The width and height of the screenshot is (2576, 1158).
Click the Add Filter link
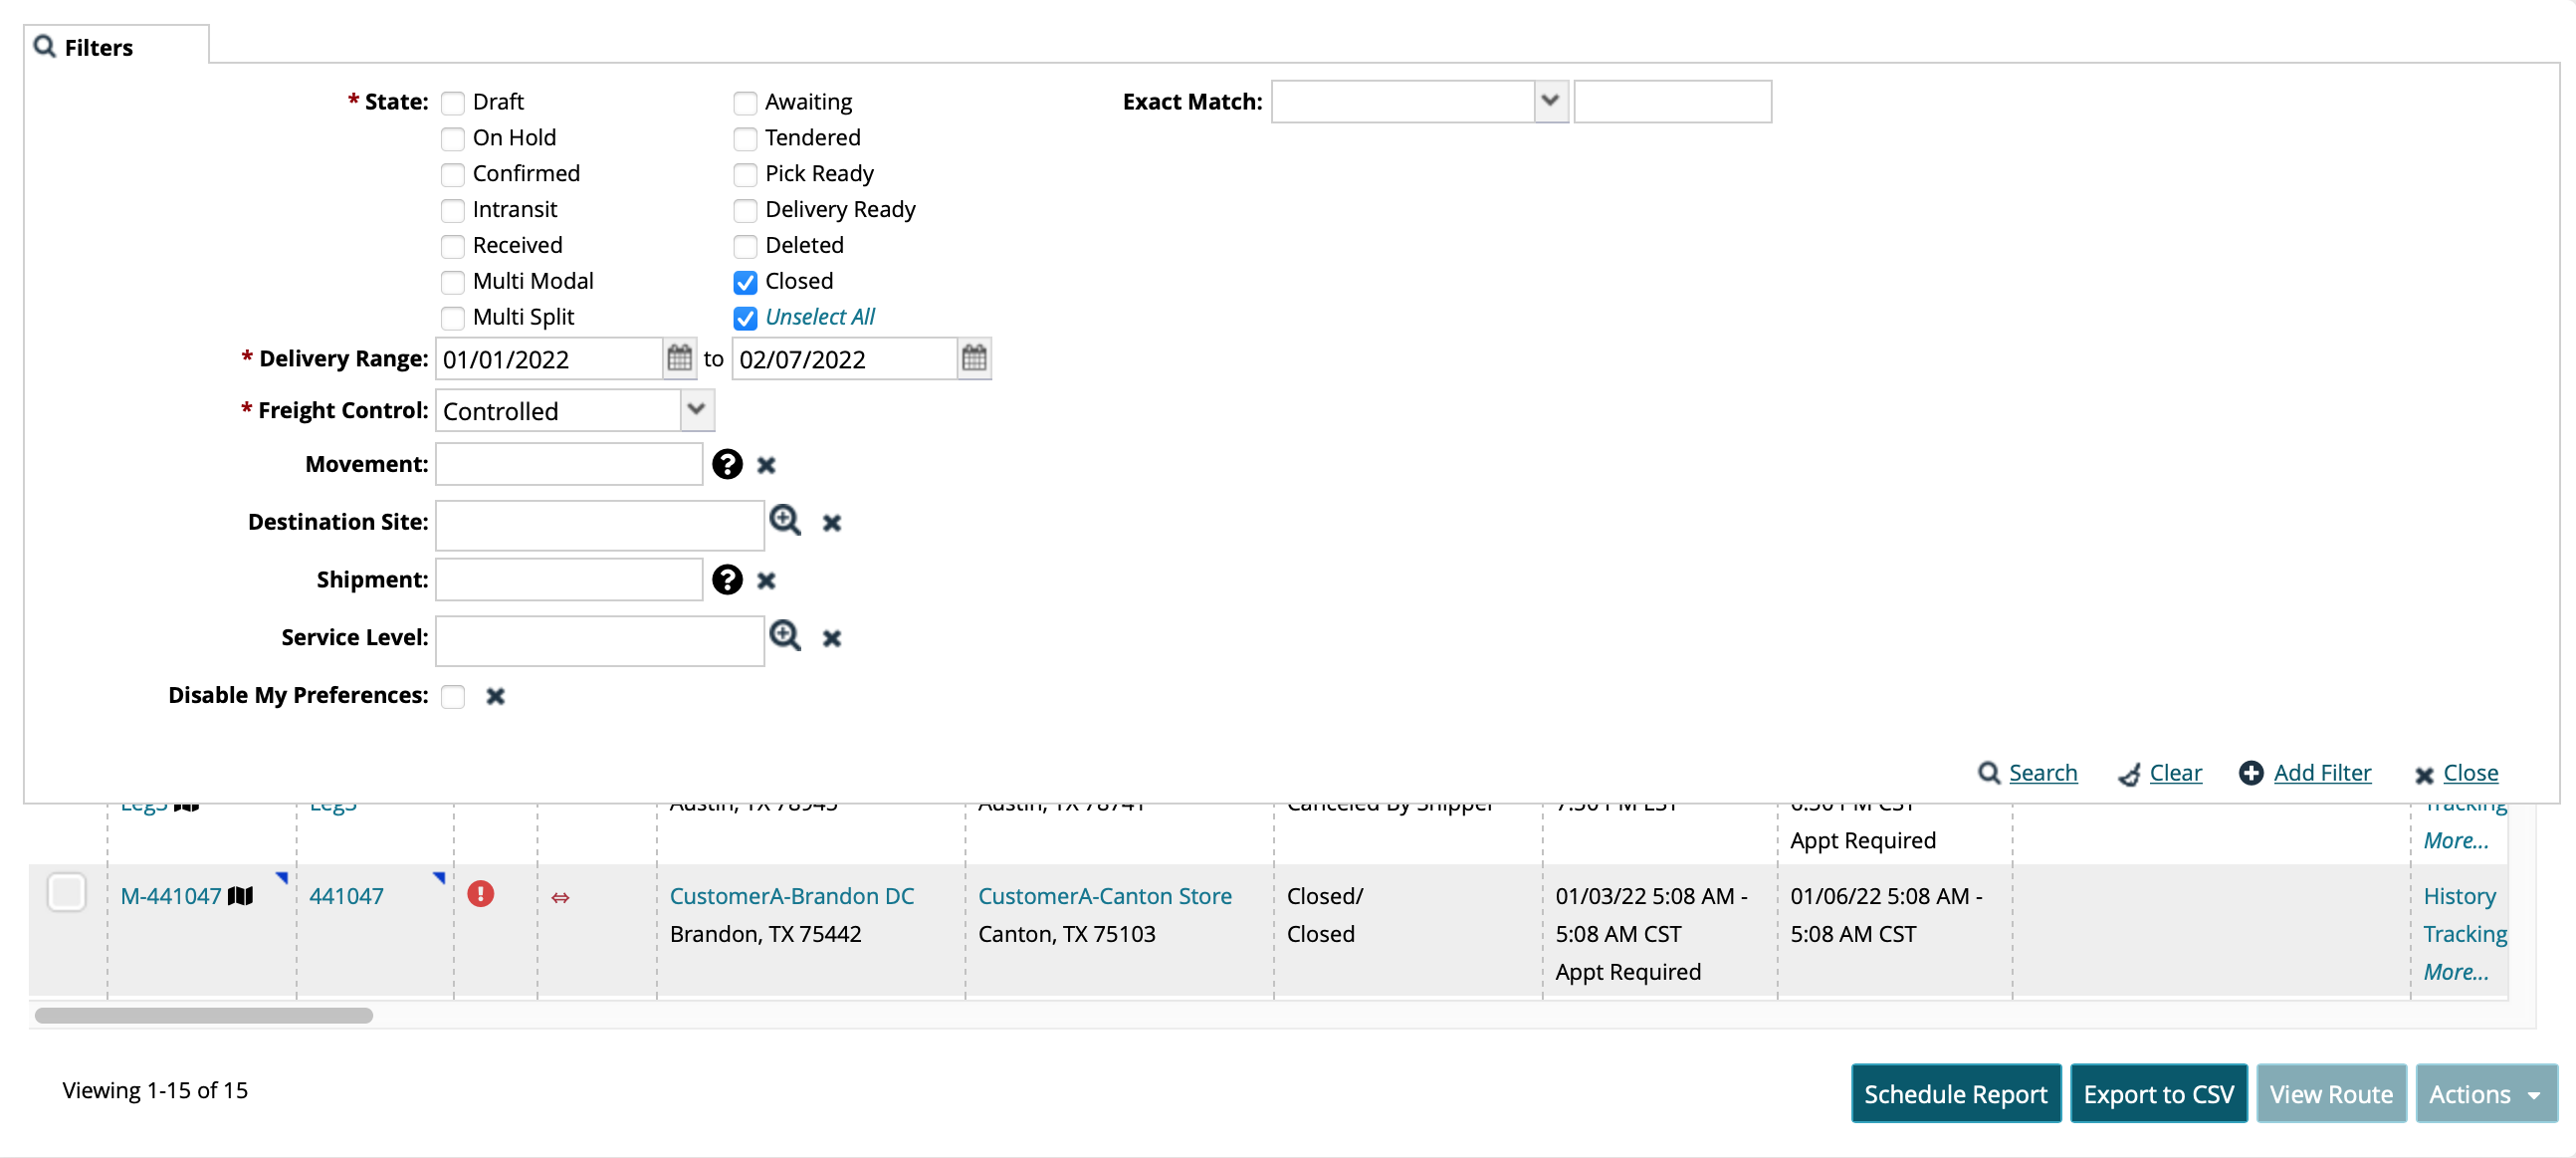click(x=2321, y=772)
